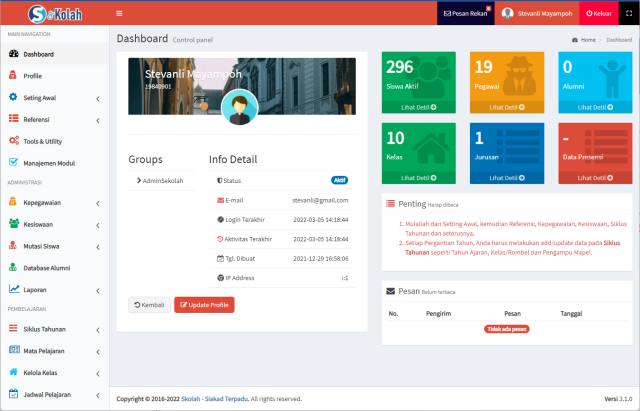Viewport: 640px width, 411px height.
Task: Select Siklus Tahunan in sidebar
Action: pos(44,329)
